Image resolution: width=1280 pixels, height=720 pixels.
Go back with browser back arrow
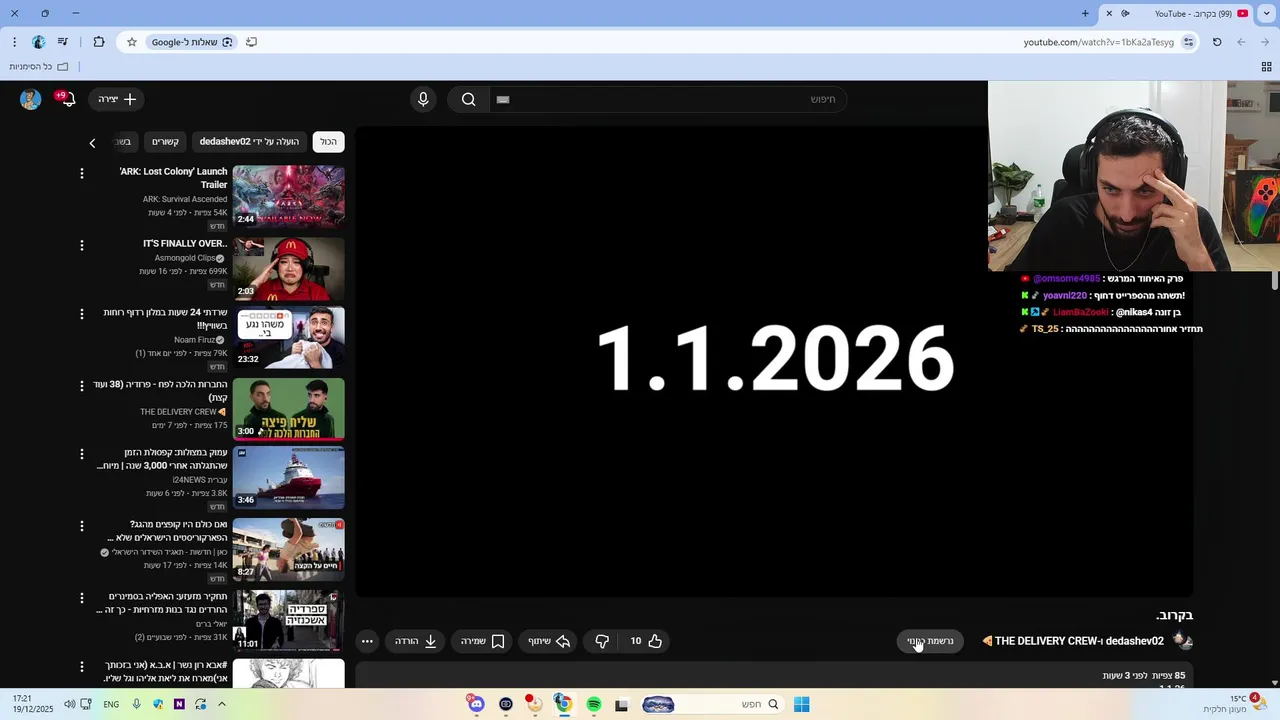[x=1265, y=42]
